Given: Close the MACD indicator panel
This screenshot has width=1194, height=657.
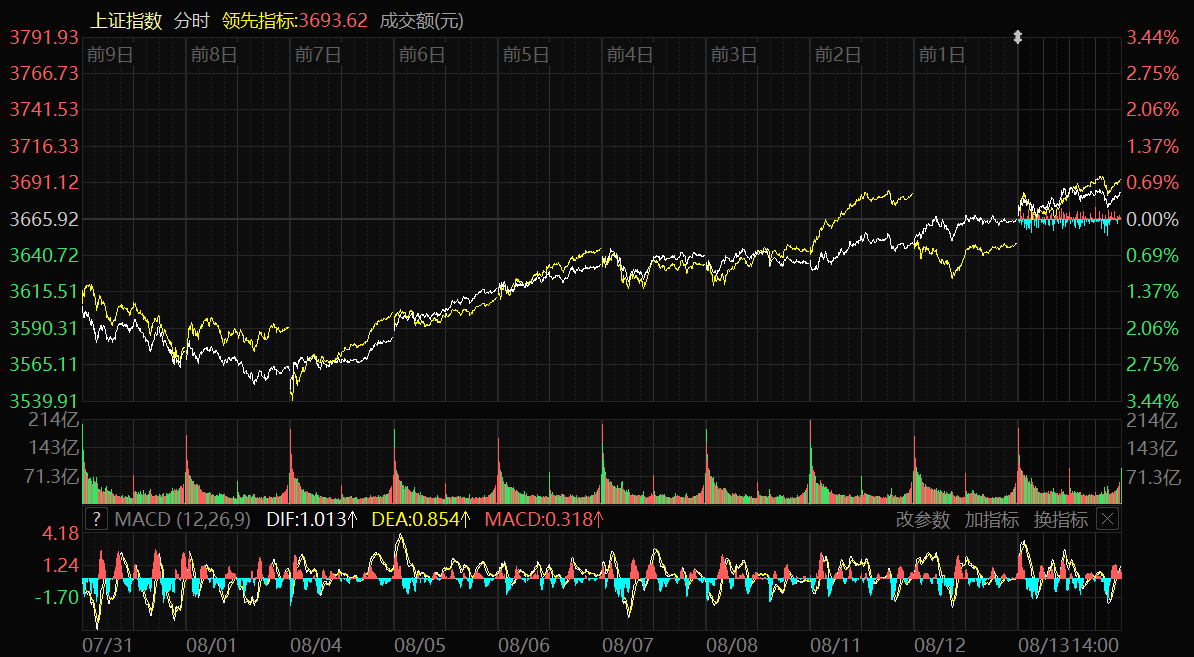Looking at the screenshot, I should [1107, 519].
